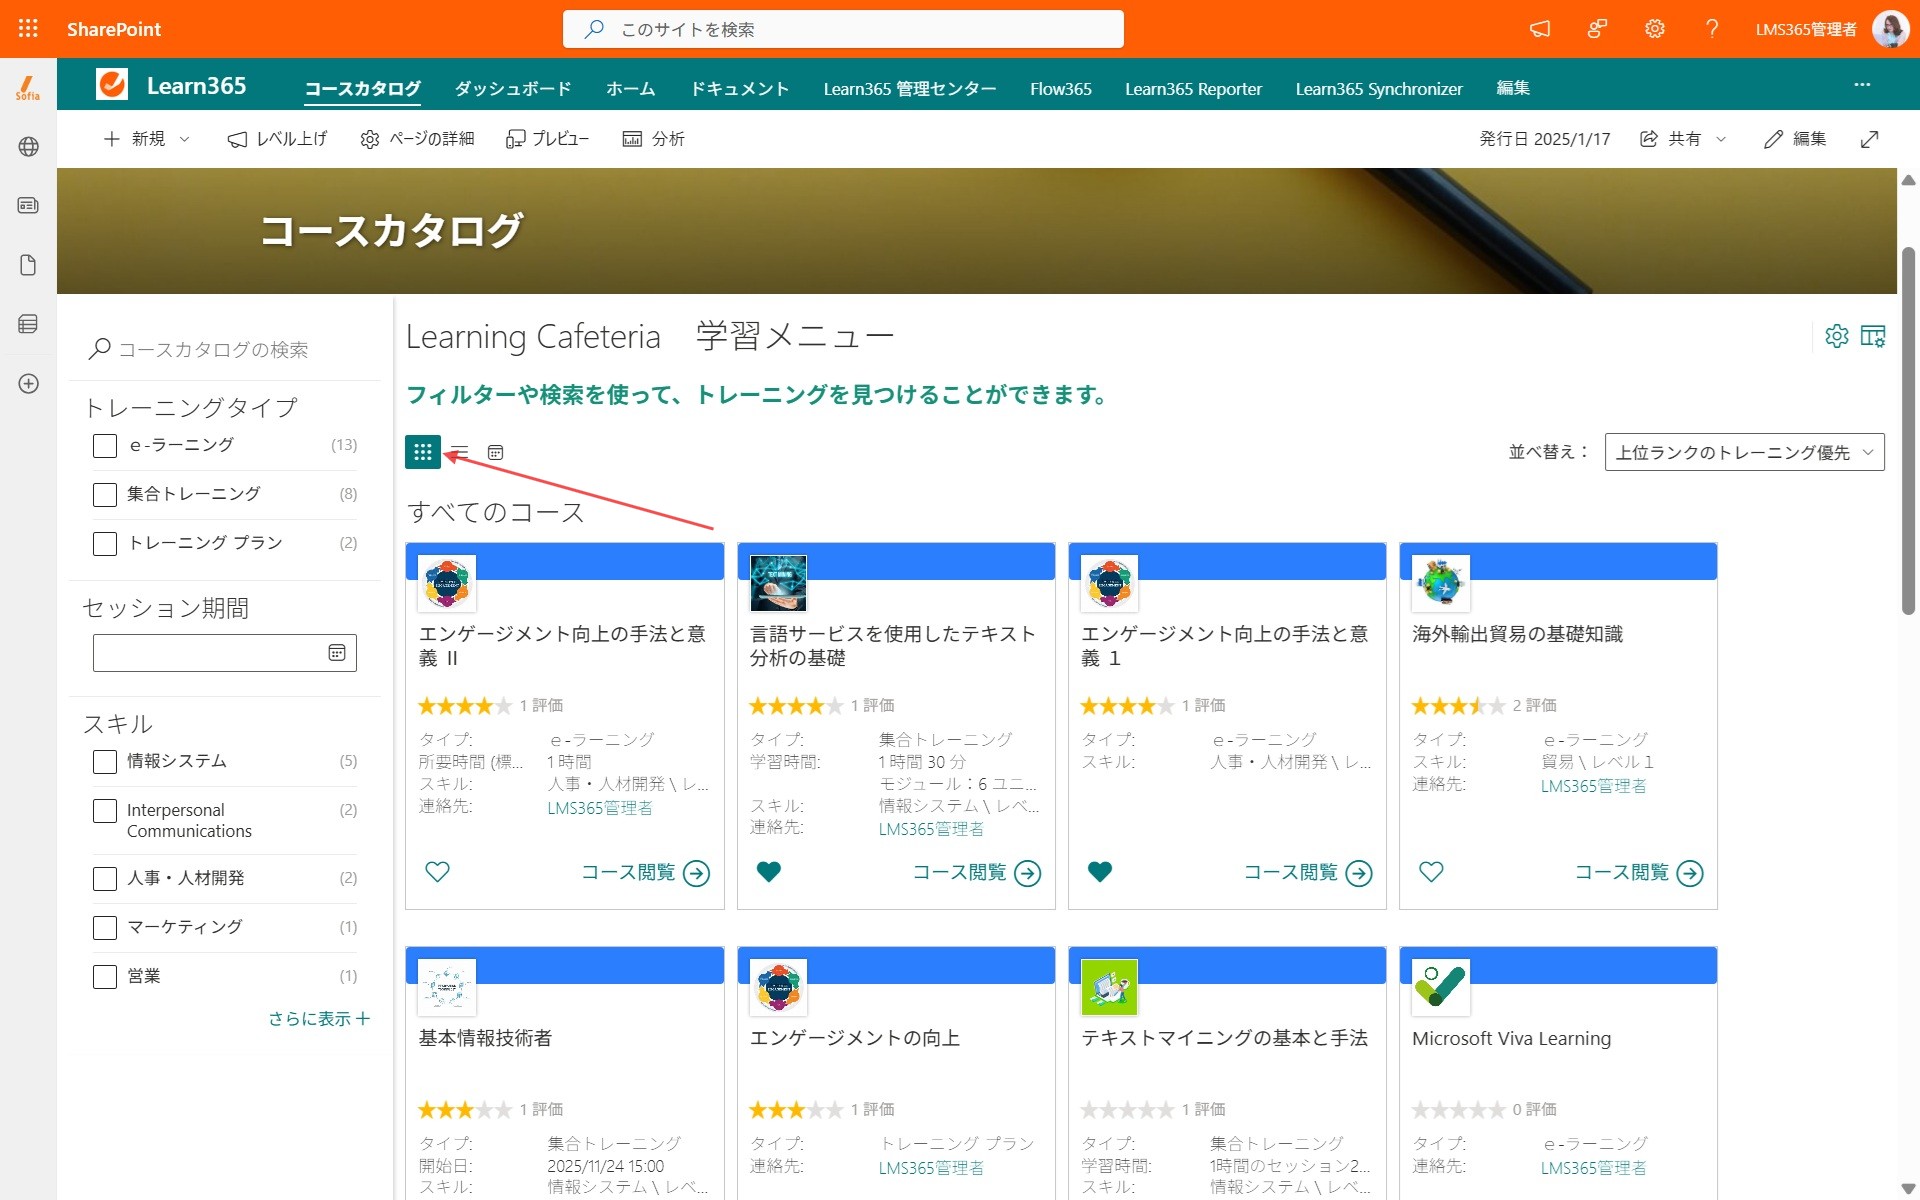1920x1200 pixels.
Task: Check the 営業 skill filter
Action: click(x=105, y=977)
